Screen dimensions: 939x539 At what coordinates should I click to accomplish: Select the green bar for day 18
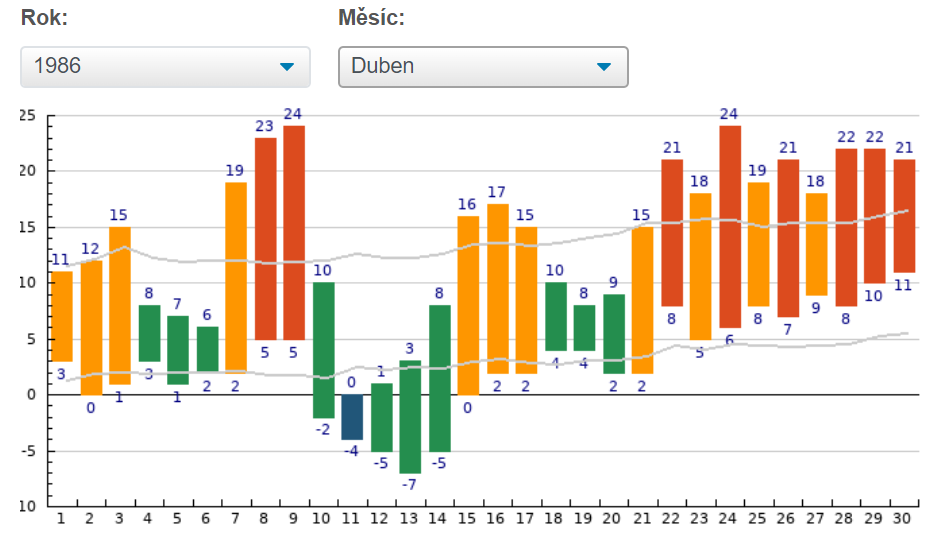click(555, 316)
